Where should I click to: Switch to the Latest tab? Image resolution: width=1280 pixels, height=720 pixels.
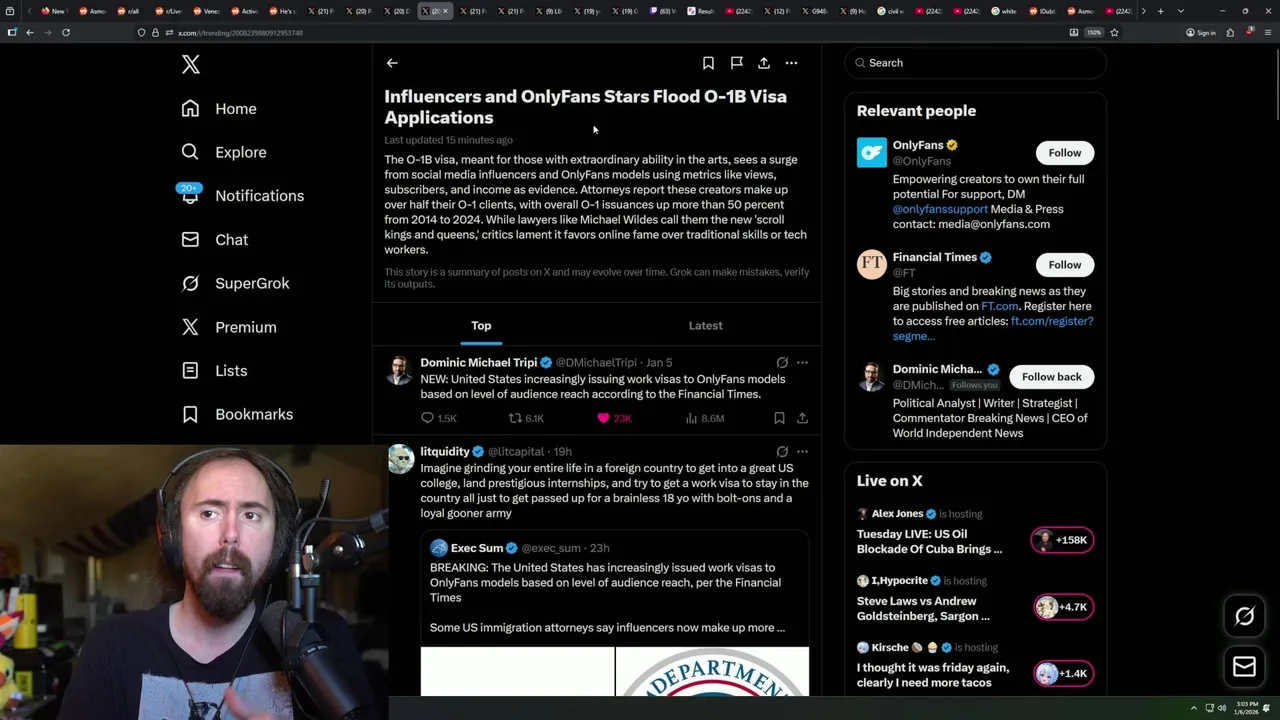[705, 326]
